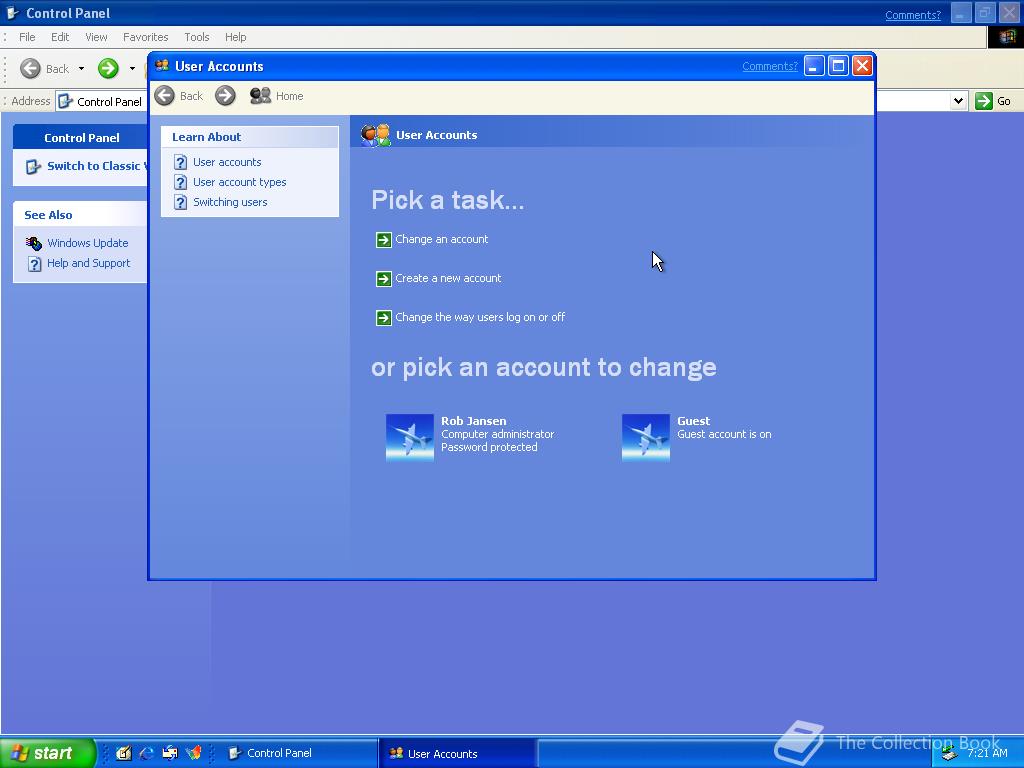The height and width of the screenshot is (768, 1024).
Task: Click the Help and Support question icon
Action: pyautogui.click(x=34, y=263)
